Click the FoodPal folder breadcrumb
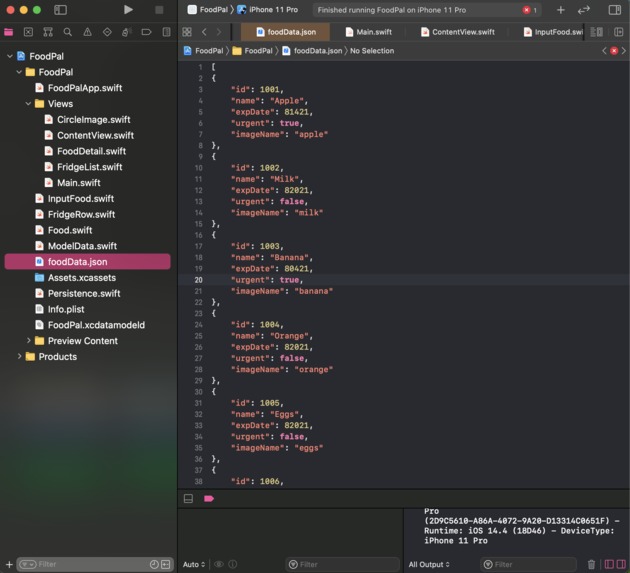The height and width of the screenshot is (573, 630). pos(253,51)
